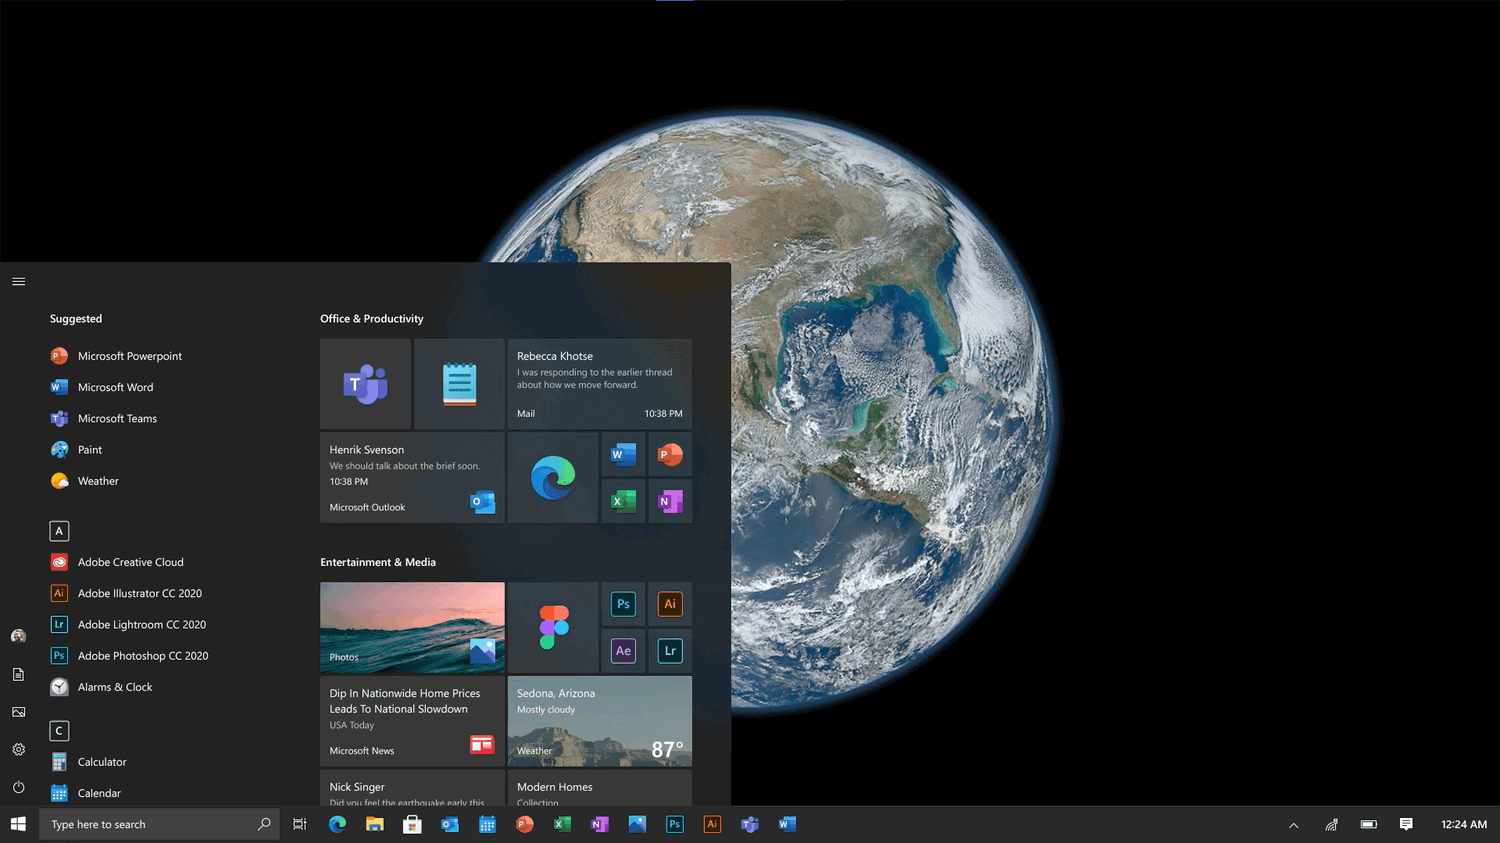1500x843 pixels.
Task: Open Pictures from the Start menu rail
Action: 18,712
